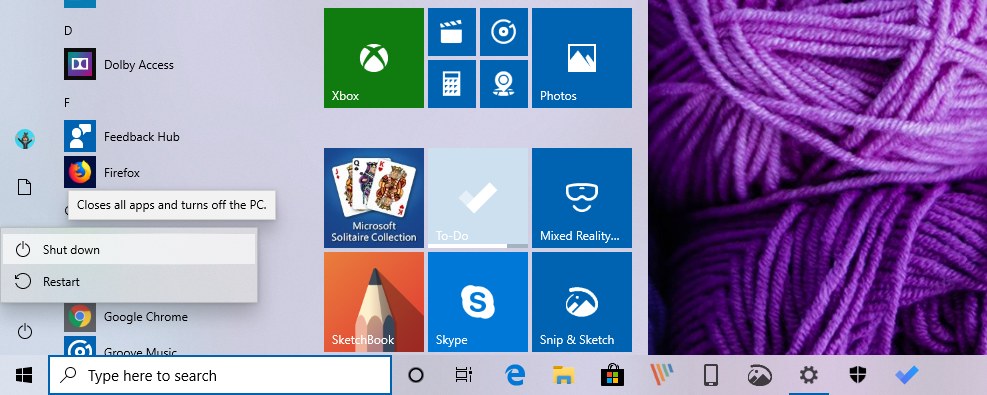Open the Movies & TV tile

tap(451, 32)
